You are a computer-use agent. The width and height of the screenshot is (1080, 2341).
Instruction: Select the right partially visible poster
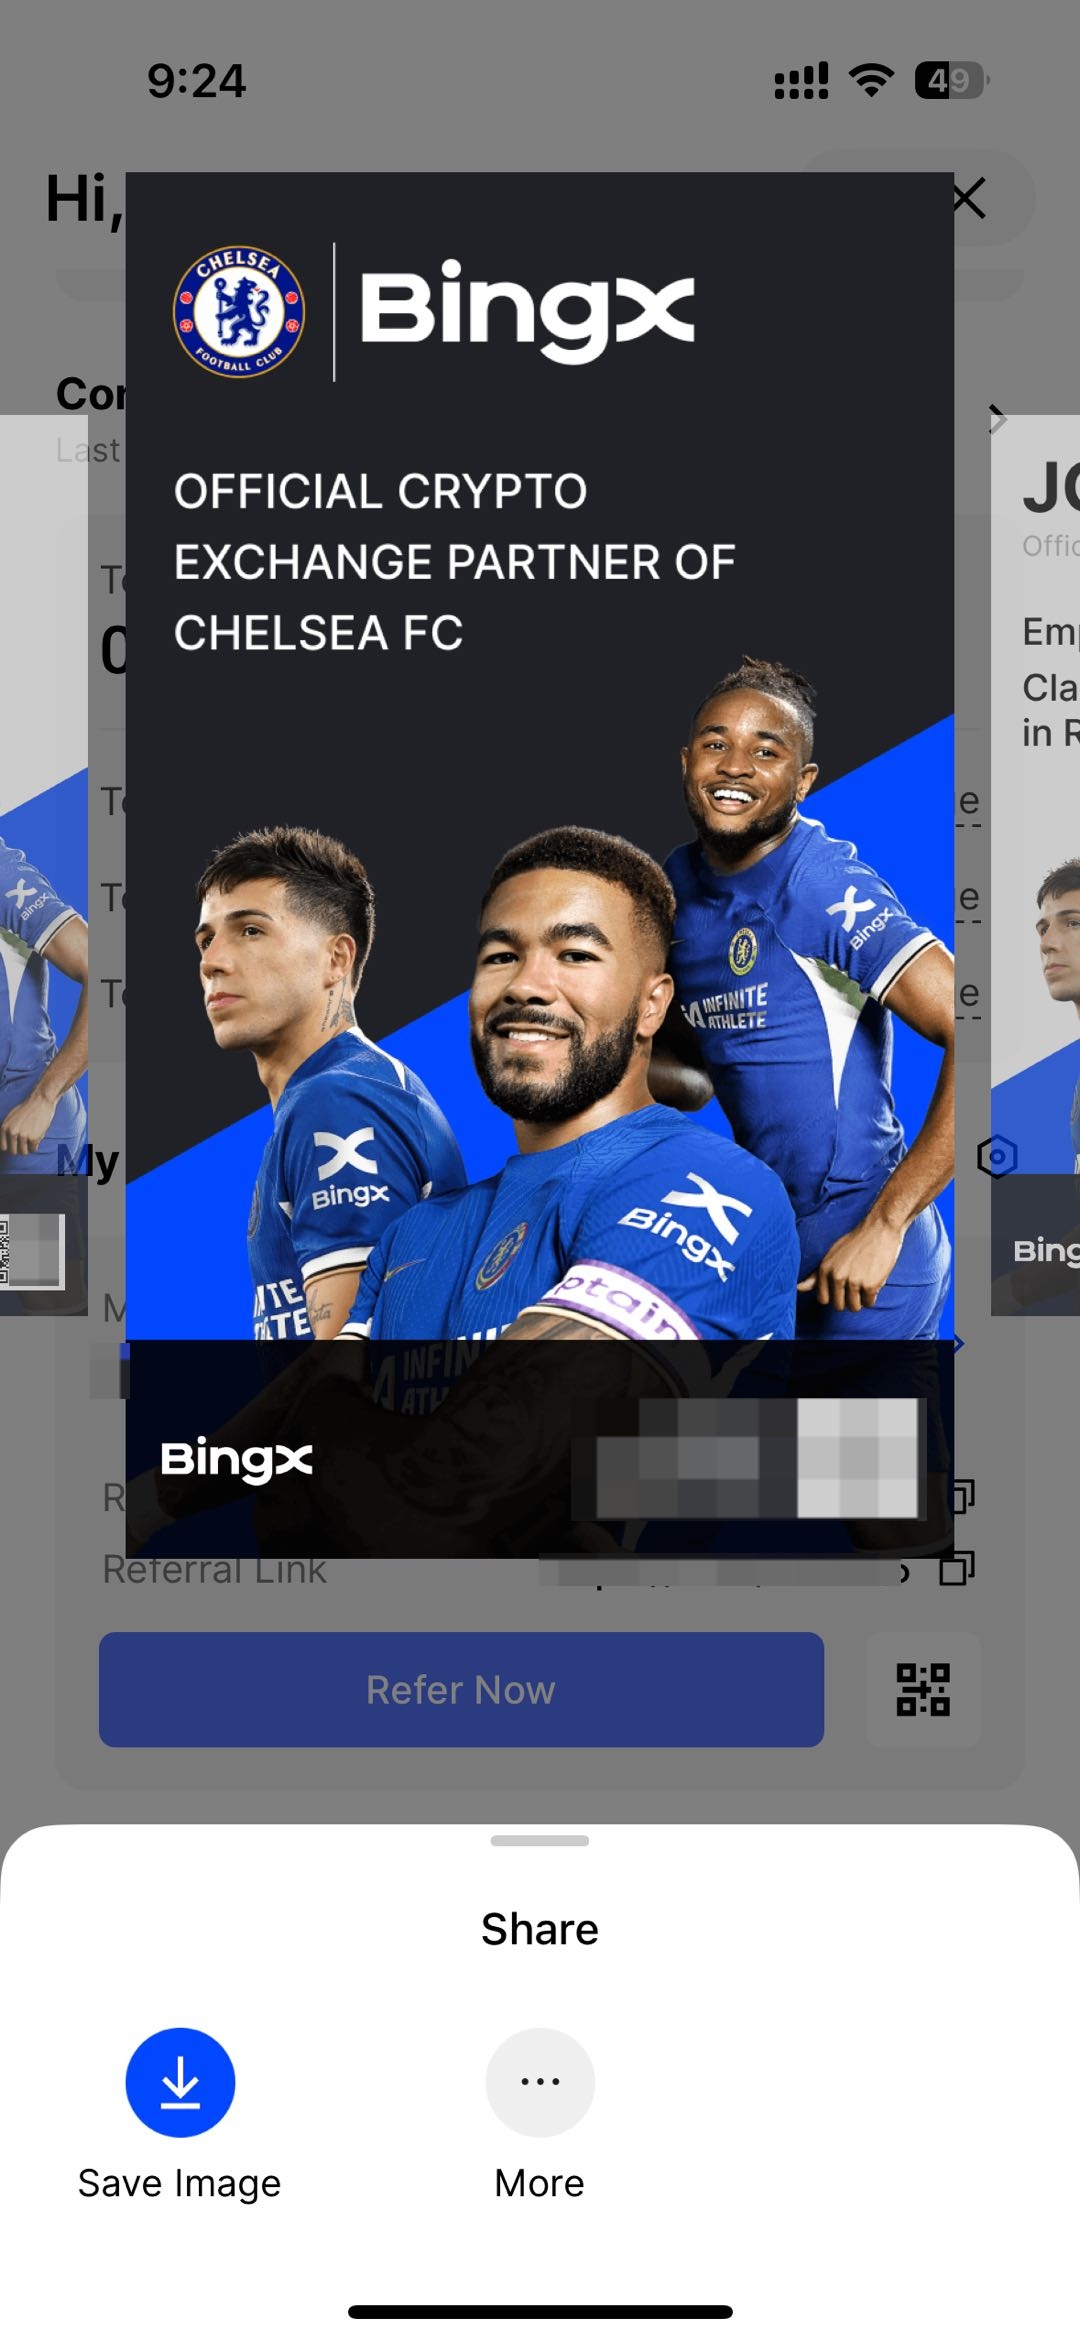1035,865
